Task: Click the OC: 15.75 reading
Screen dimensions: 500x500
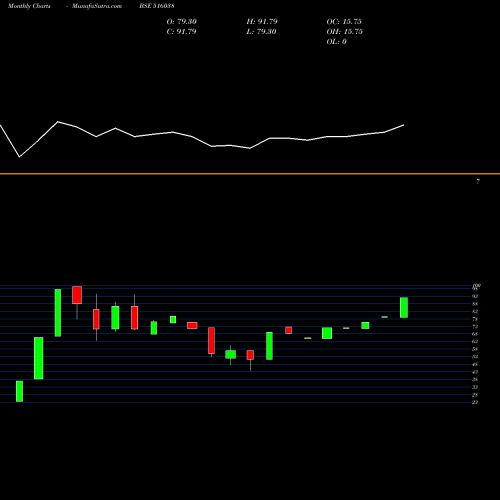Action: tap(344, 22)
